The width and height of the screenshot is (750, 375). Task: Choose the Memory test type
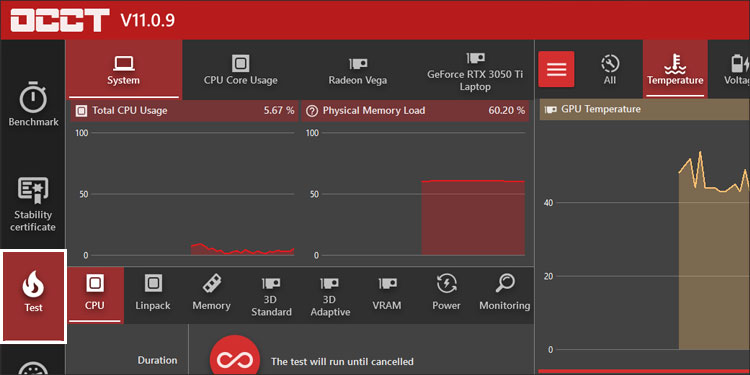tap(211, 295)
